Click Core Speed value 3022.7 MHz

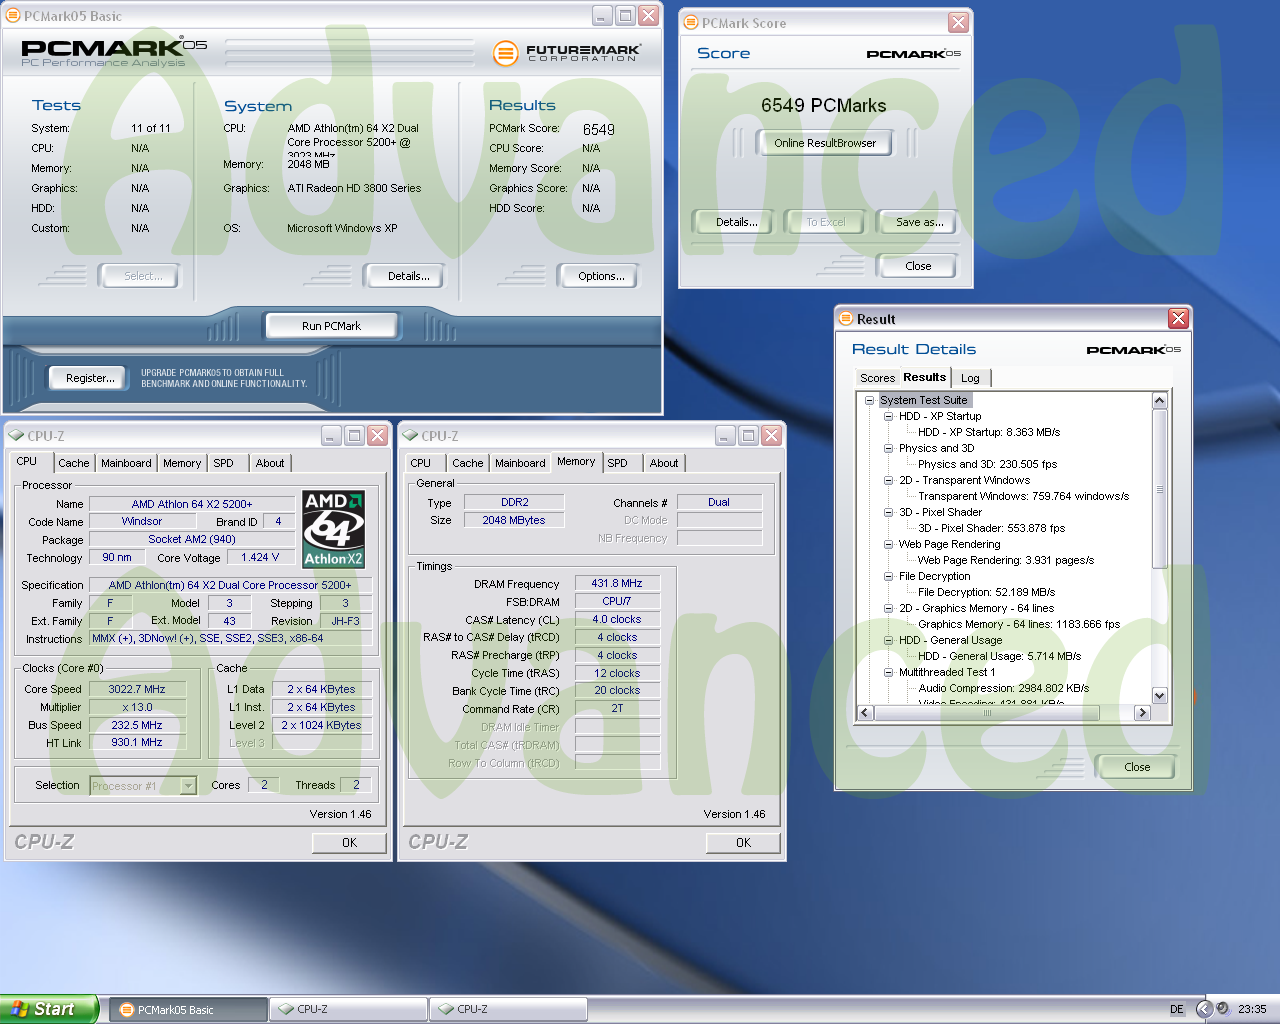click(137, 689)
